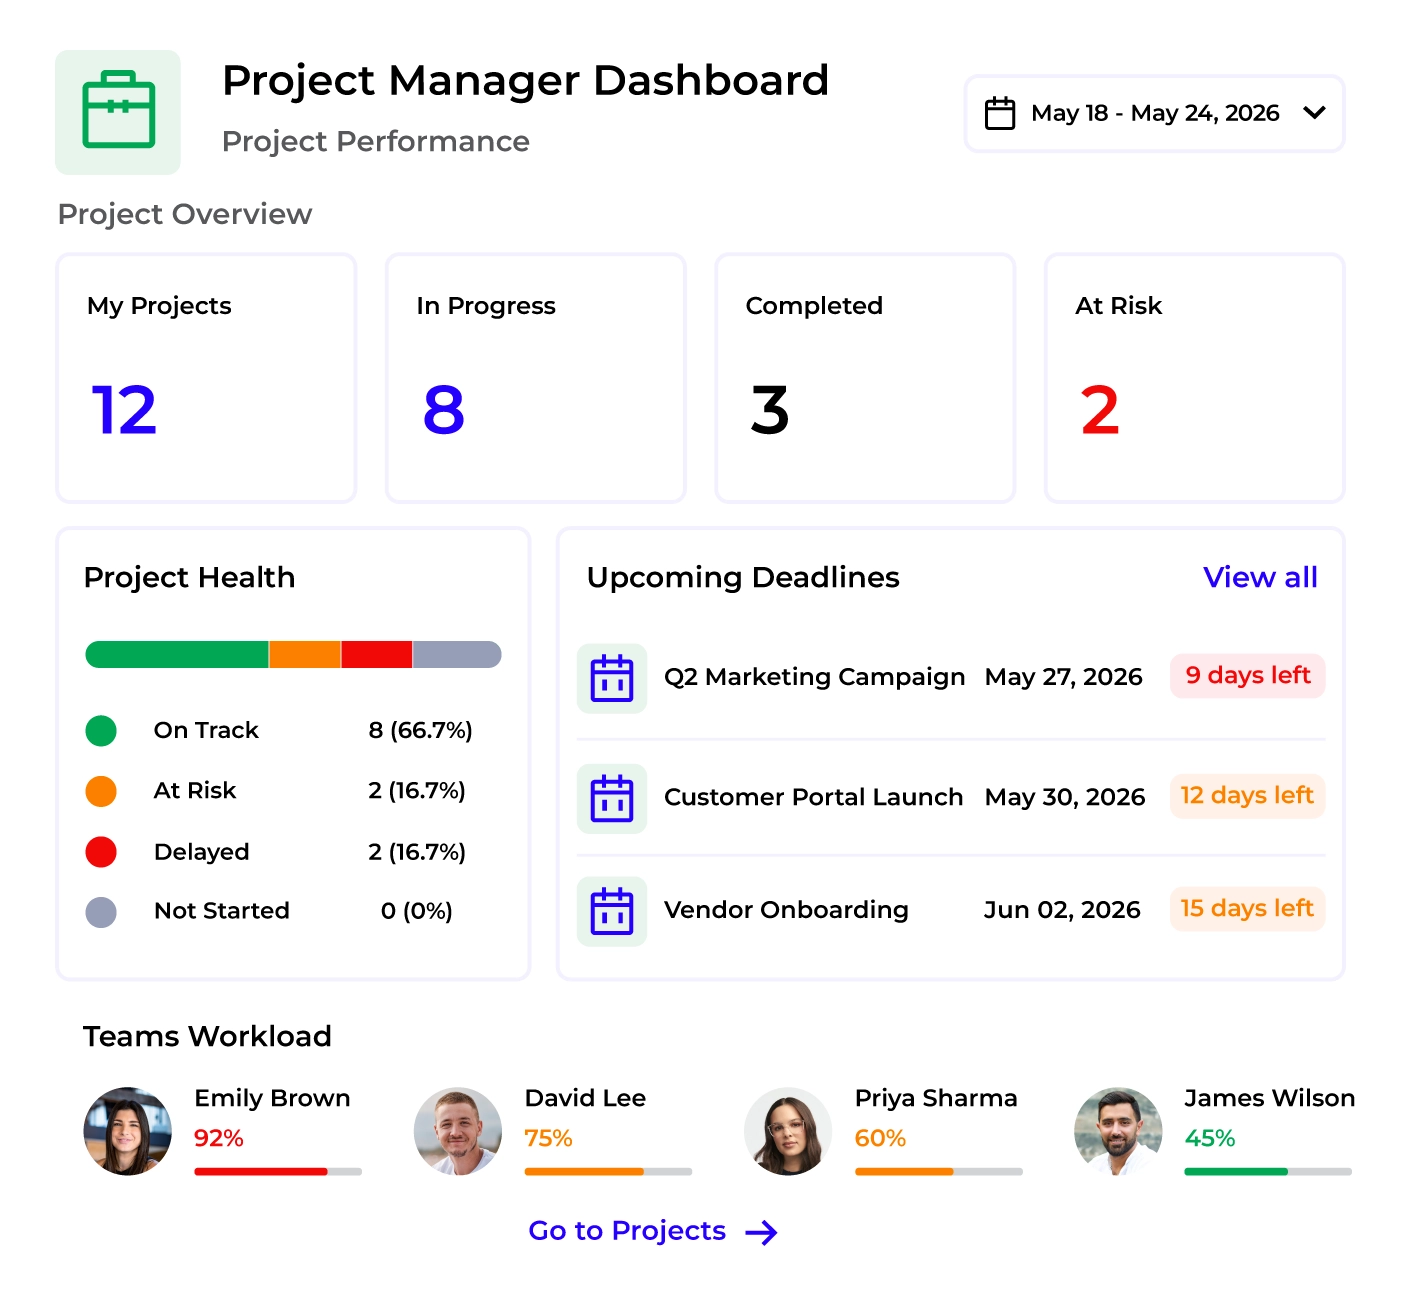Open the My Projects card
Image resolution: width=1401 pixels, height=1300 pixels.
(206, 378)
